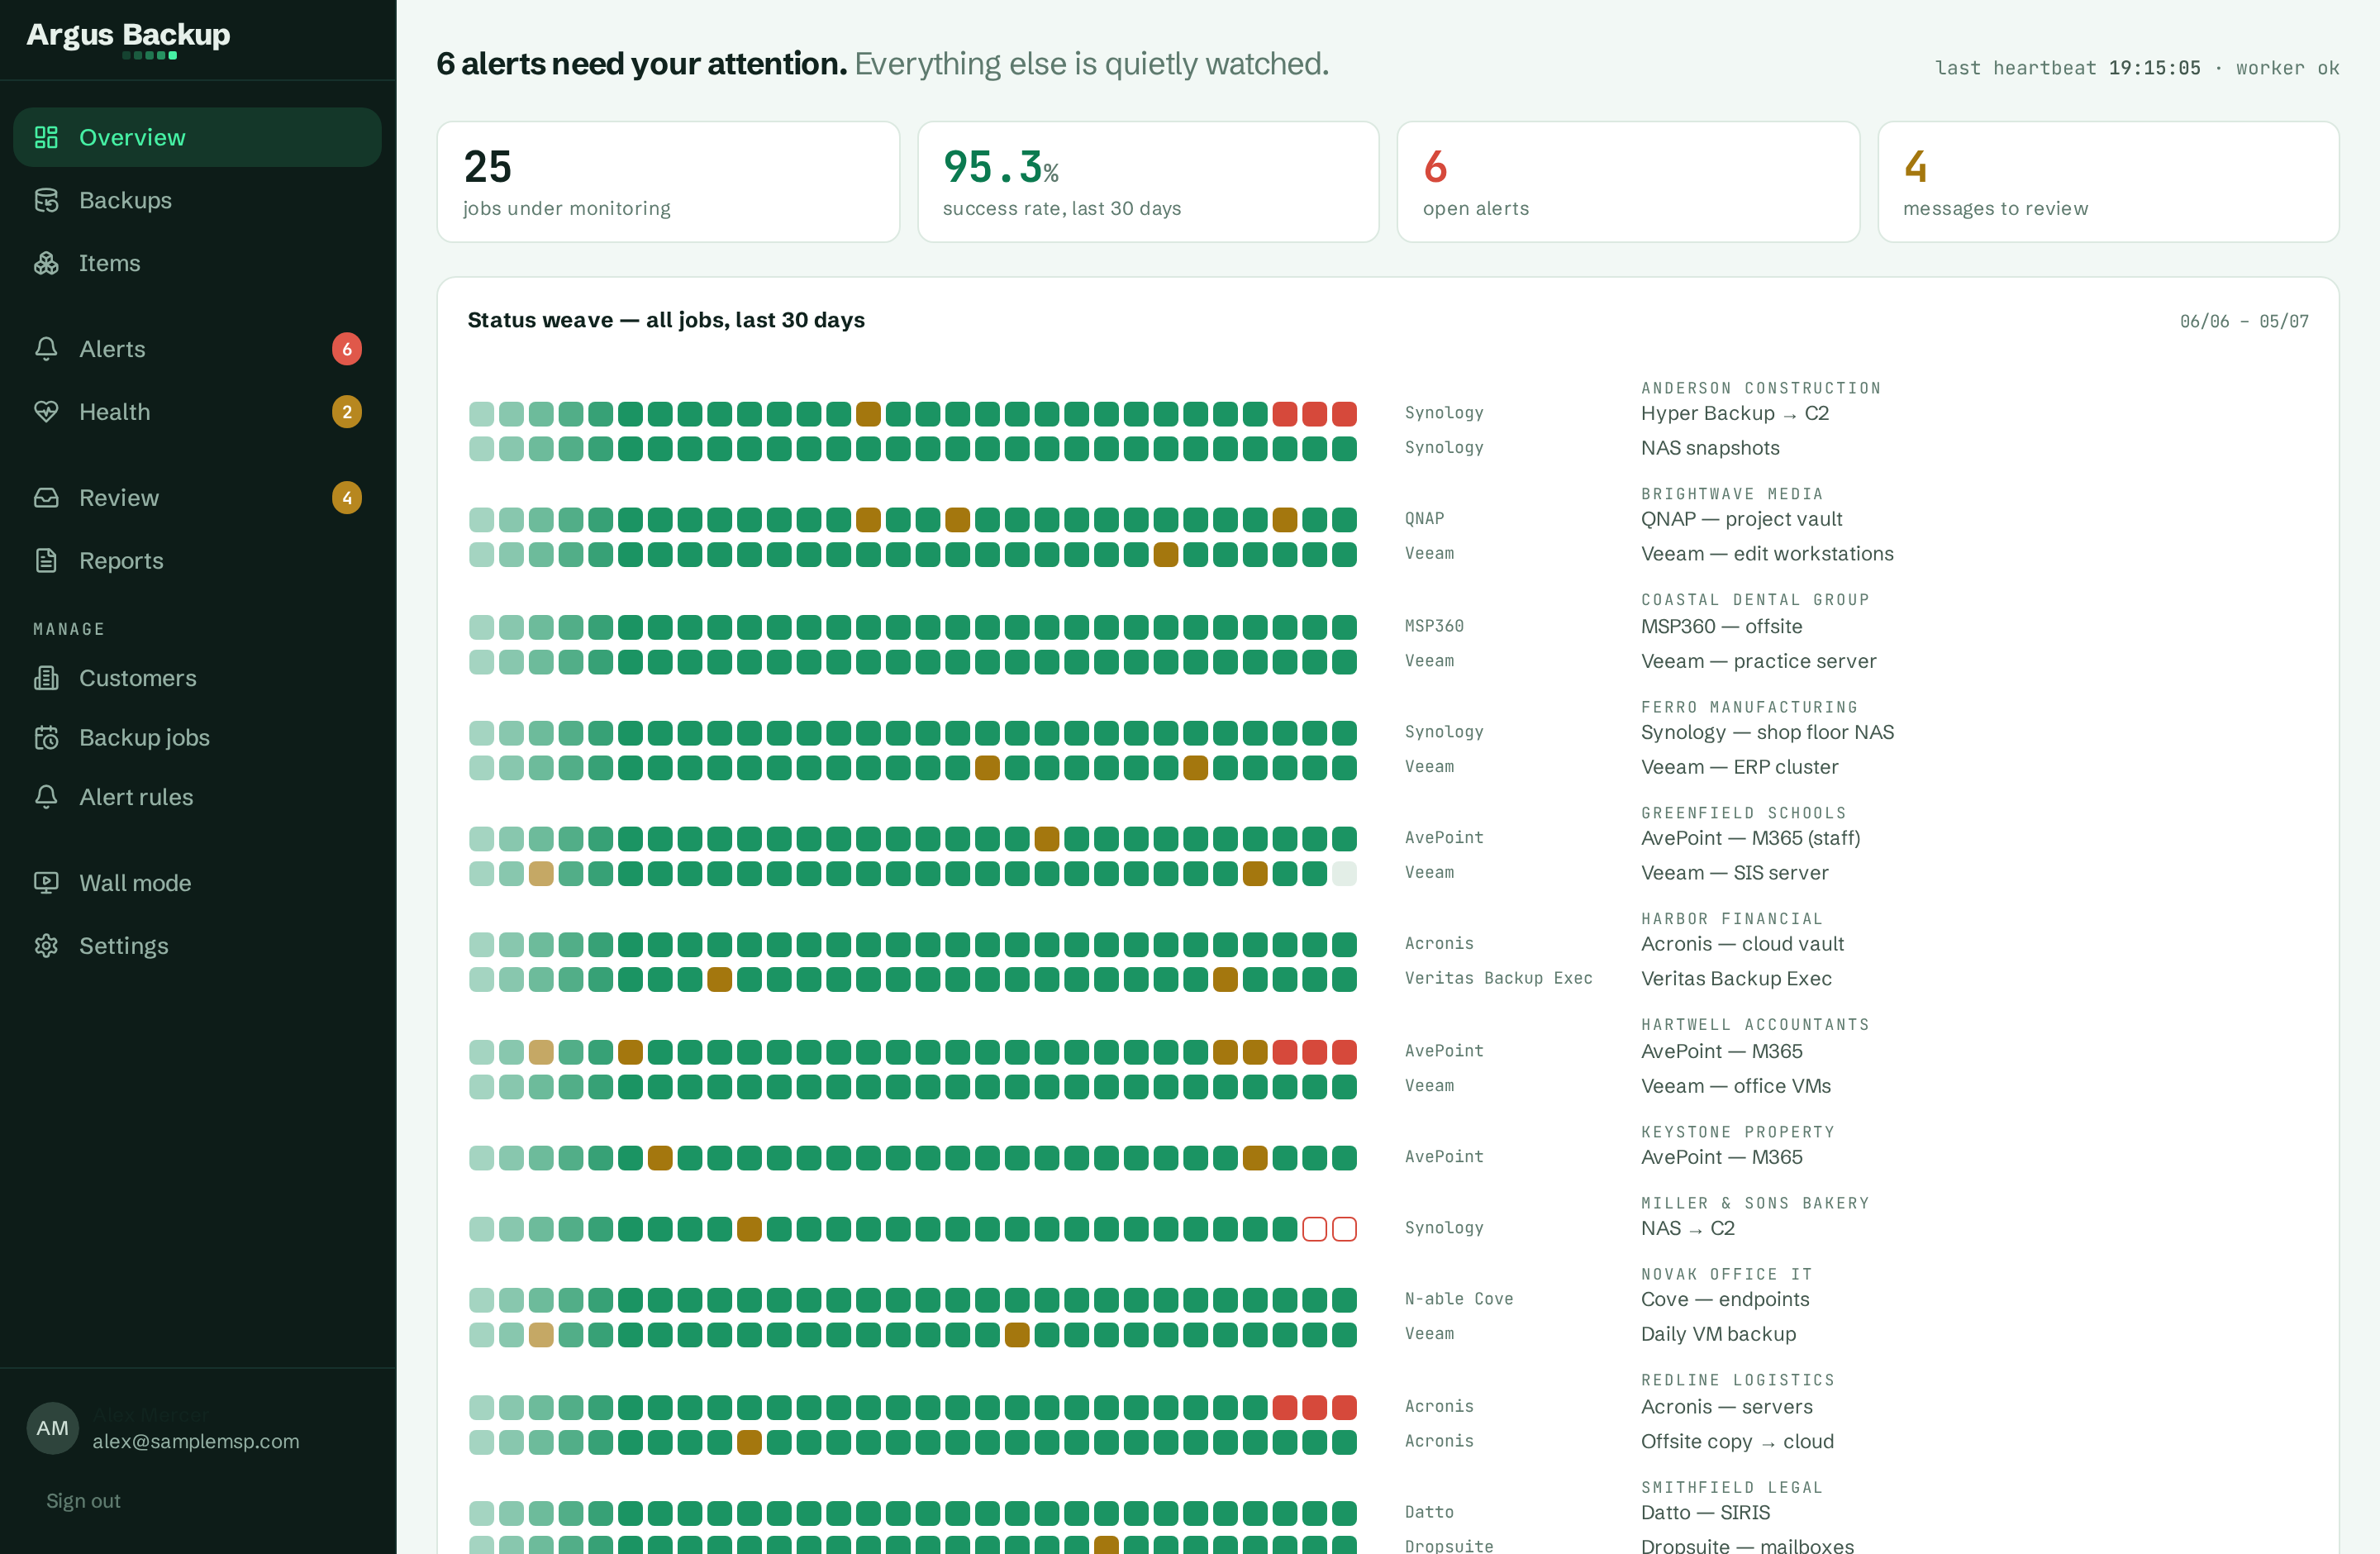Open the 6 open alerts card

click(x=1628, y=182)
